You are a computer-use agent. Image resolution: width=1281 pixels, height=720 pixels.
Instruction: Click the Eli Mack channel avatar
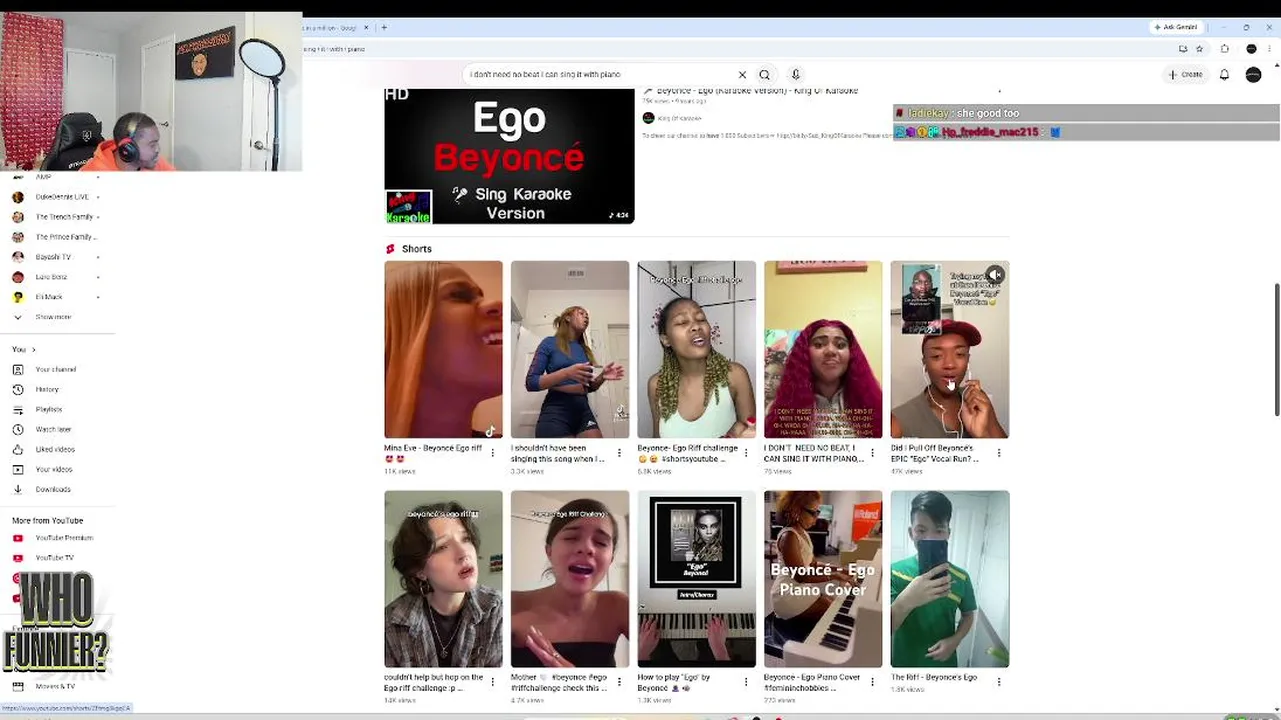(x=17, y=297)
